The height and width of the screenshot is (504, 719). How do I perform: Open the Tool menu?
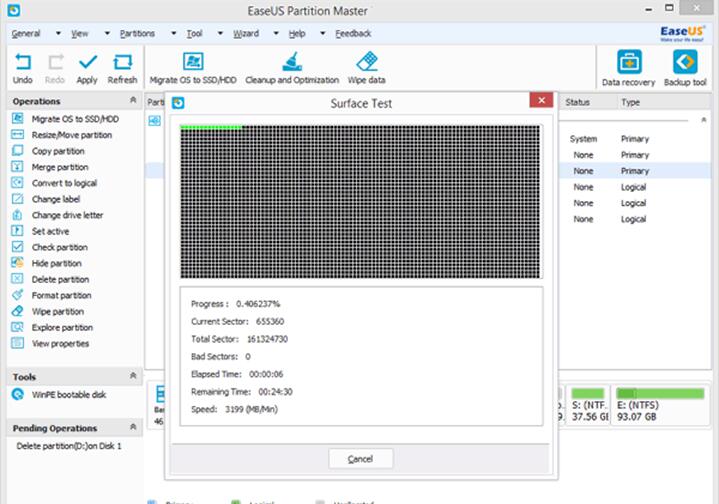click(x=194, y=33)
